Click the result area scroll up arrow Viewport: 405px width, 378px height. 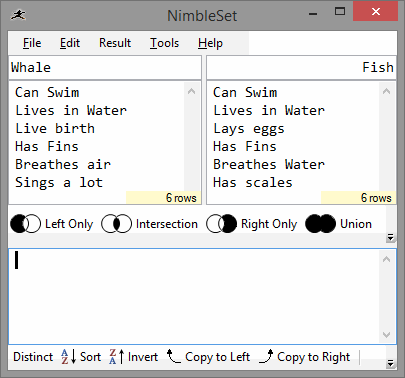(x=387, y=259)
